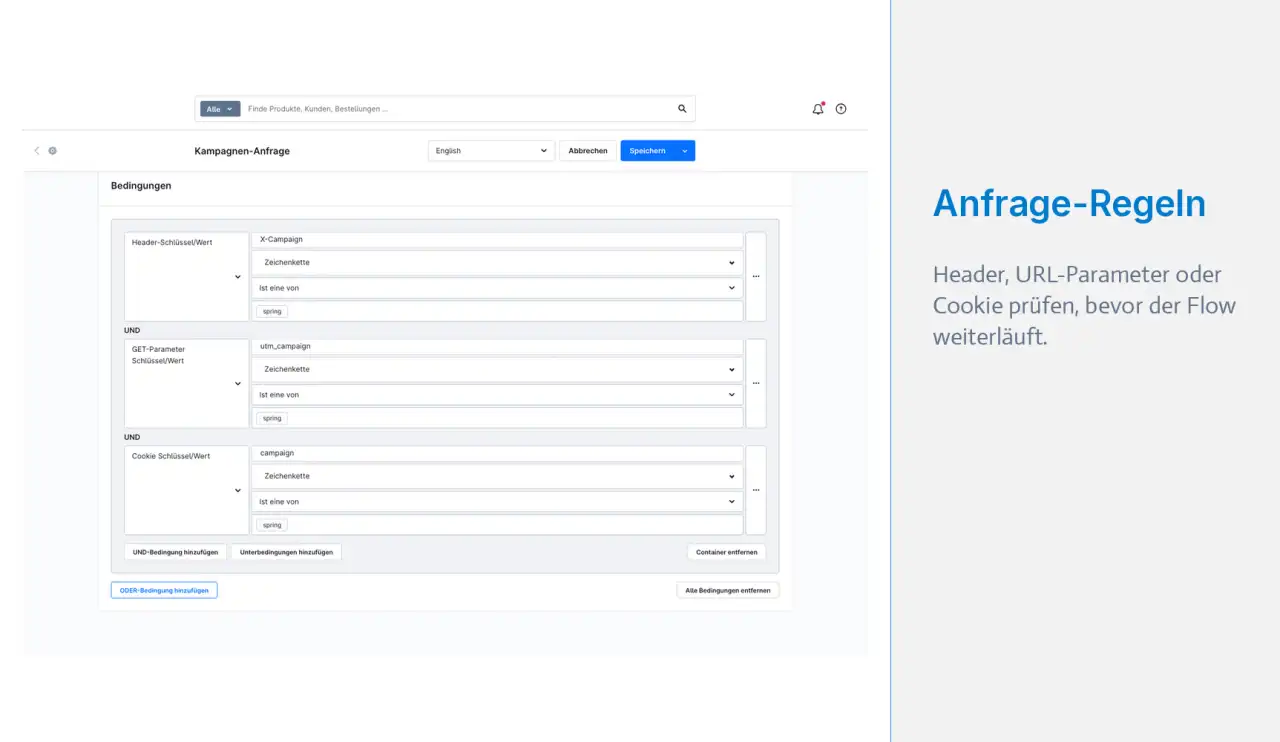Click the spring tag in Cookie condition
The width and height of the screenshot is (1280, 742).
tap(272, 525)
